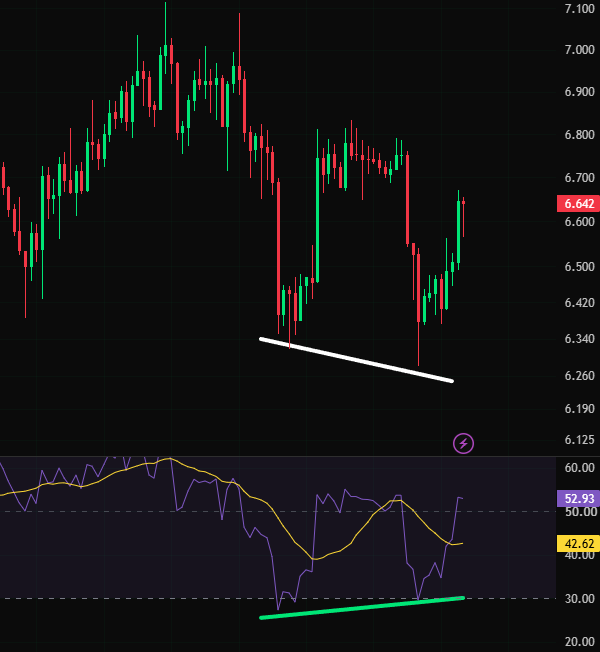Viewport: 600px width, 652px height.
Task: Click the 6.500 price axis label
Action: pos(580,267)
